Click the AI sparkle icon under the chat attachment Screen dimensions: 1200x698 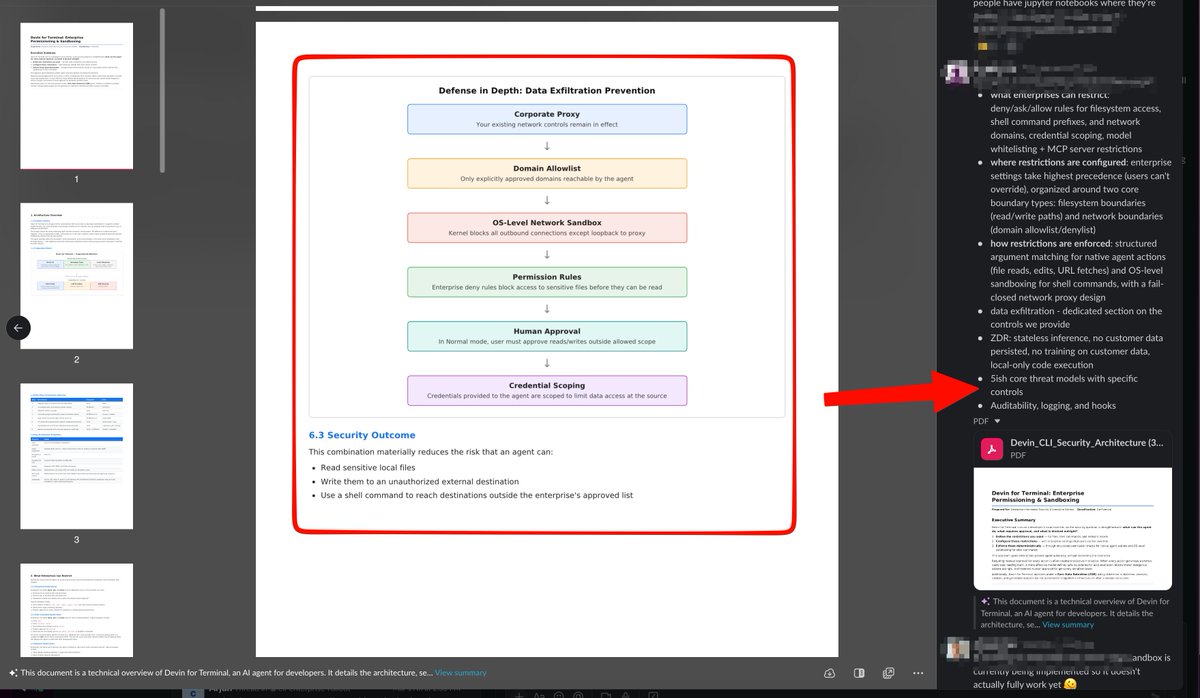coord(985,600)
